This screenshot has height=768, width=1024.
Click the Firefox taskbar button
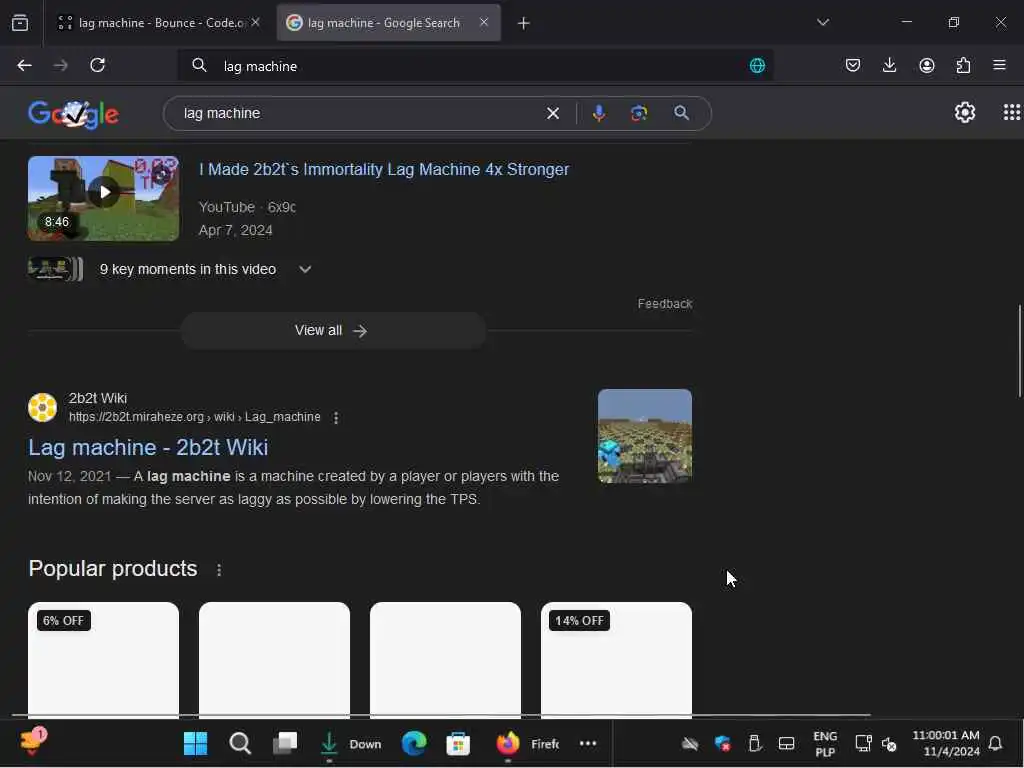[526, 744]
